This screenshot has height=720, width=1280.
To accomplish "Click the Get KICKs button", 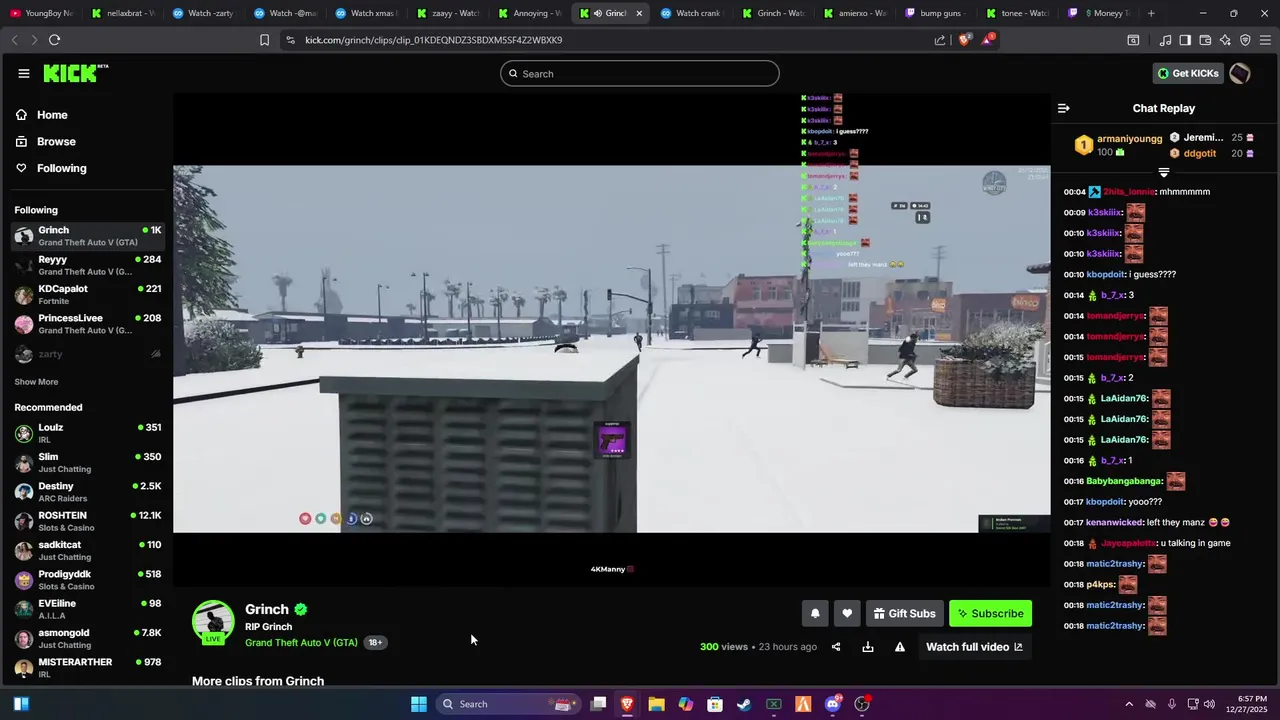I will pos(1189,73).
